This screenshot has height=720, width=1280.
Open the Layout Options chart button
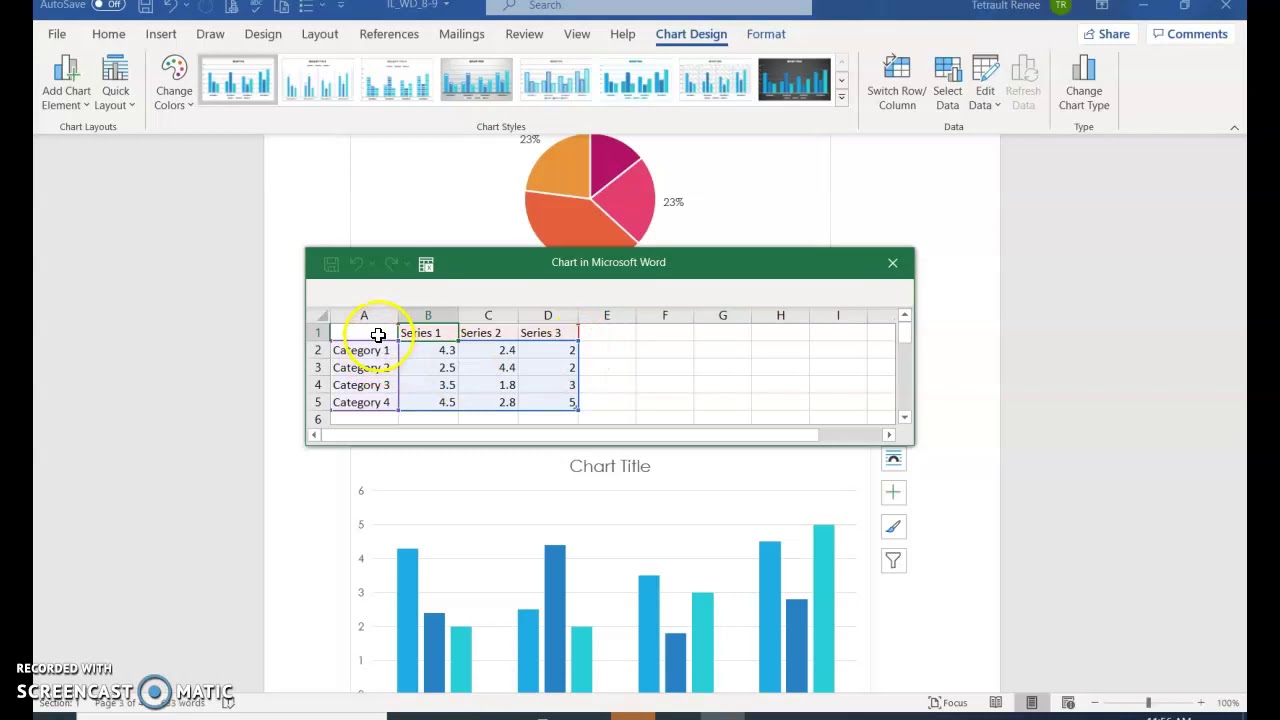pyautogui.click(x=893, y=458)
